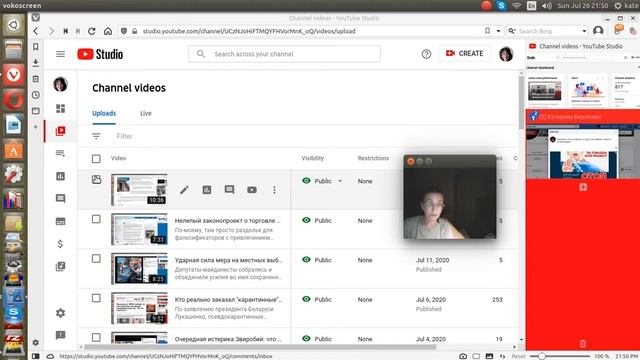Open three-dot options menu on first video
The height and width of the screenshot is (360, 640).
click(274, 190)
